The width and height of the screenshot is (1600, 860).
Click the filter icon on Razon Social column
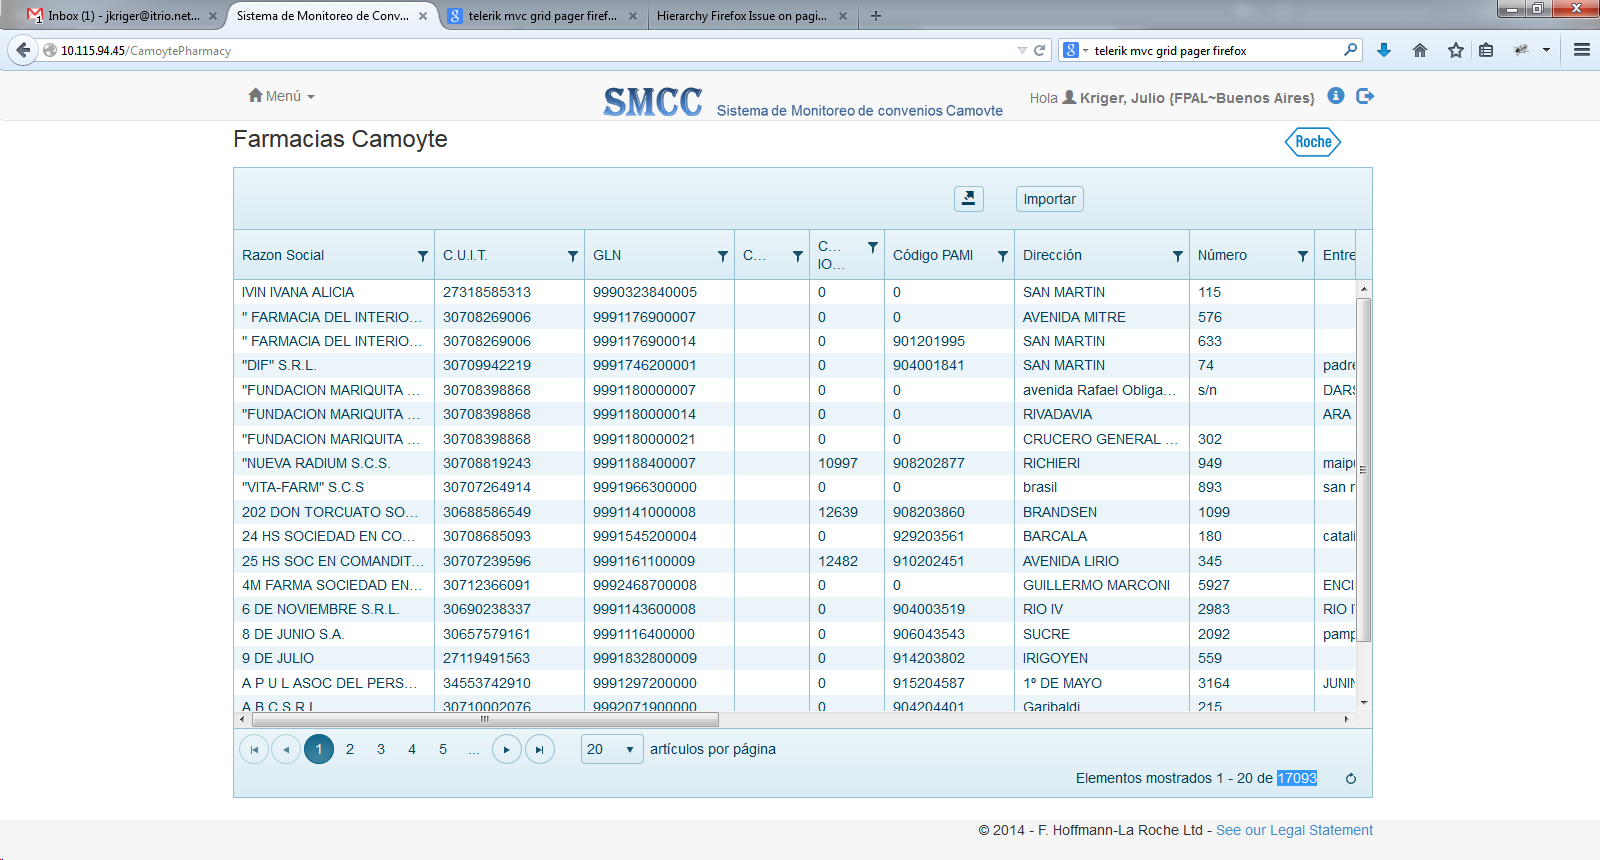pyautogui.click(x=422, y=256)
